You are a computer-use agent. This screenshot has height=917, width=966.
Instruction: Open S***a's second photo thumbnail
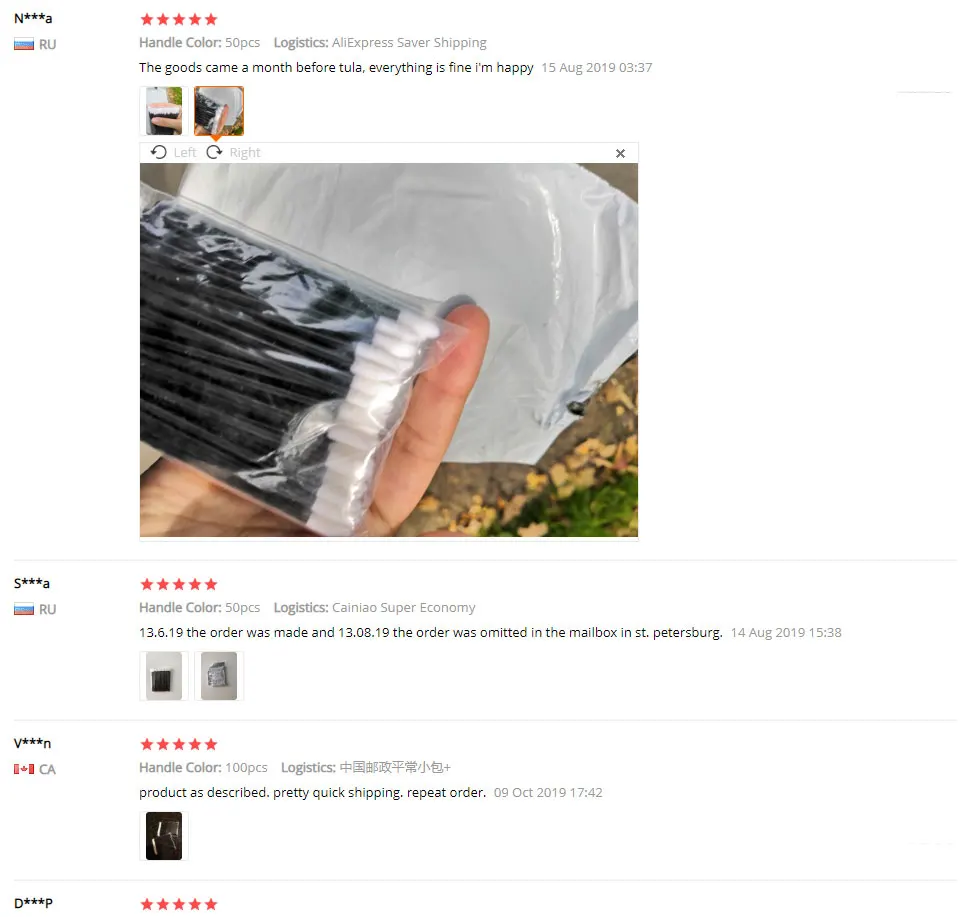pos(219,676)
